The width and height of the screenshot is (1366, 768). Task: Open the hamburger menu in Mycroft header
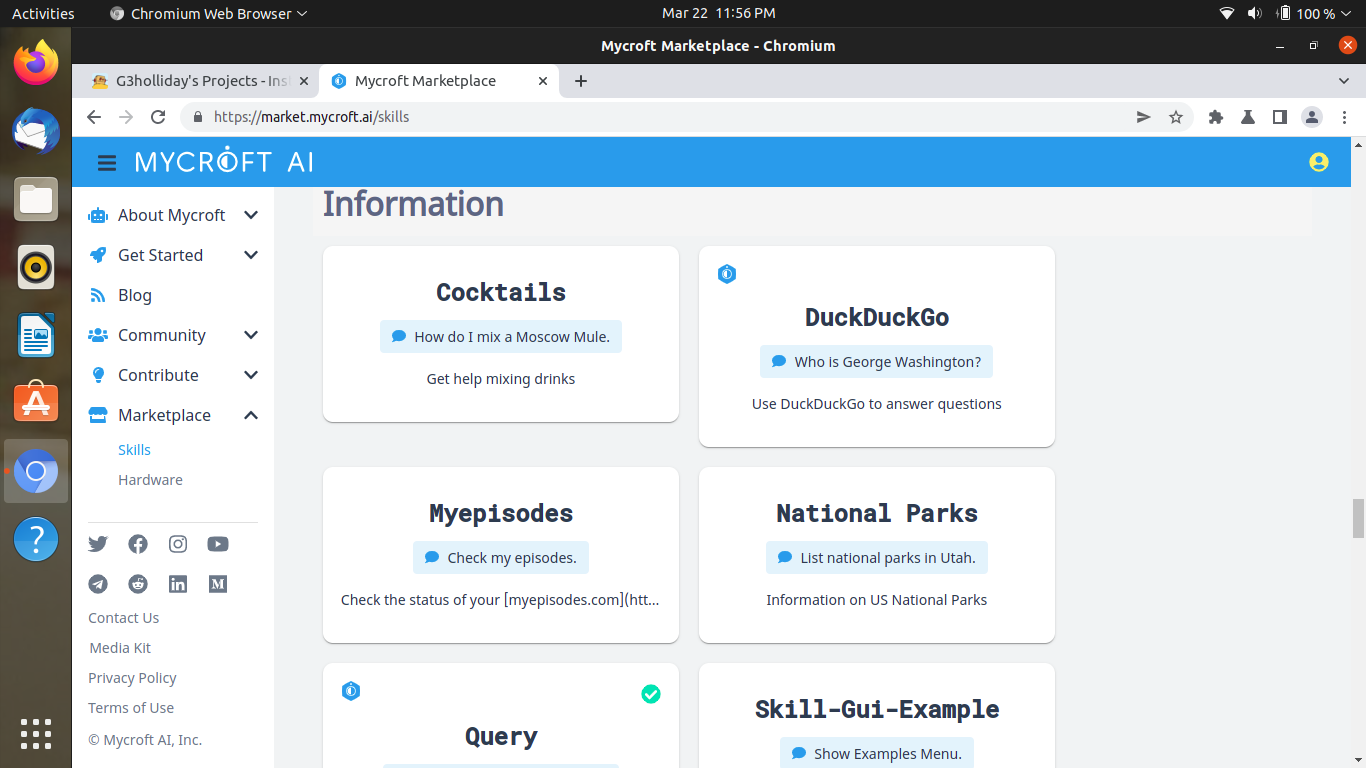click(x=107, y=162)
